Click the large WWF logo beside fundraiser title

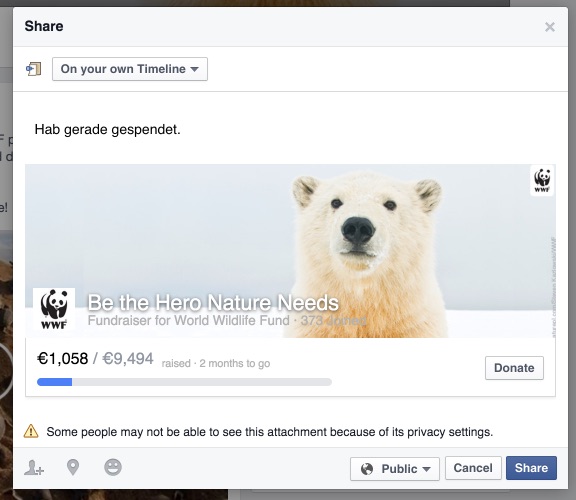click(x=54, y=310)
